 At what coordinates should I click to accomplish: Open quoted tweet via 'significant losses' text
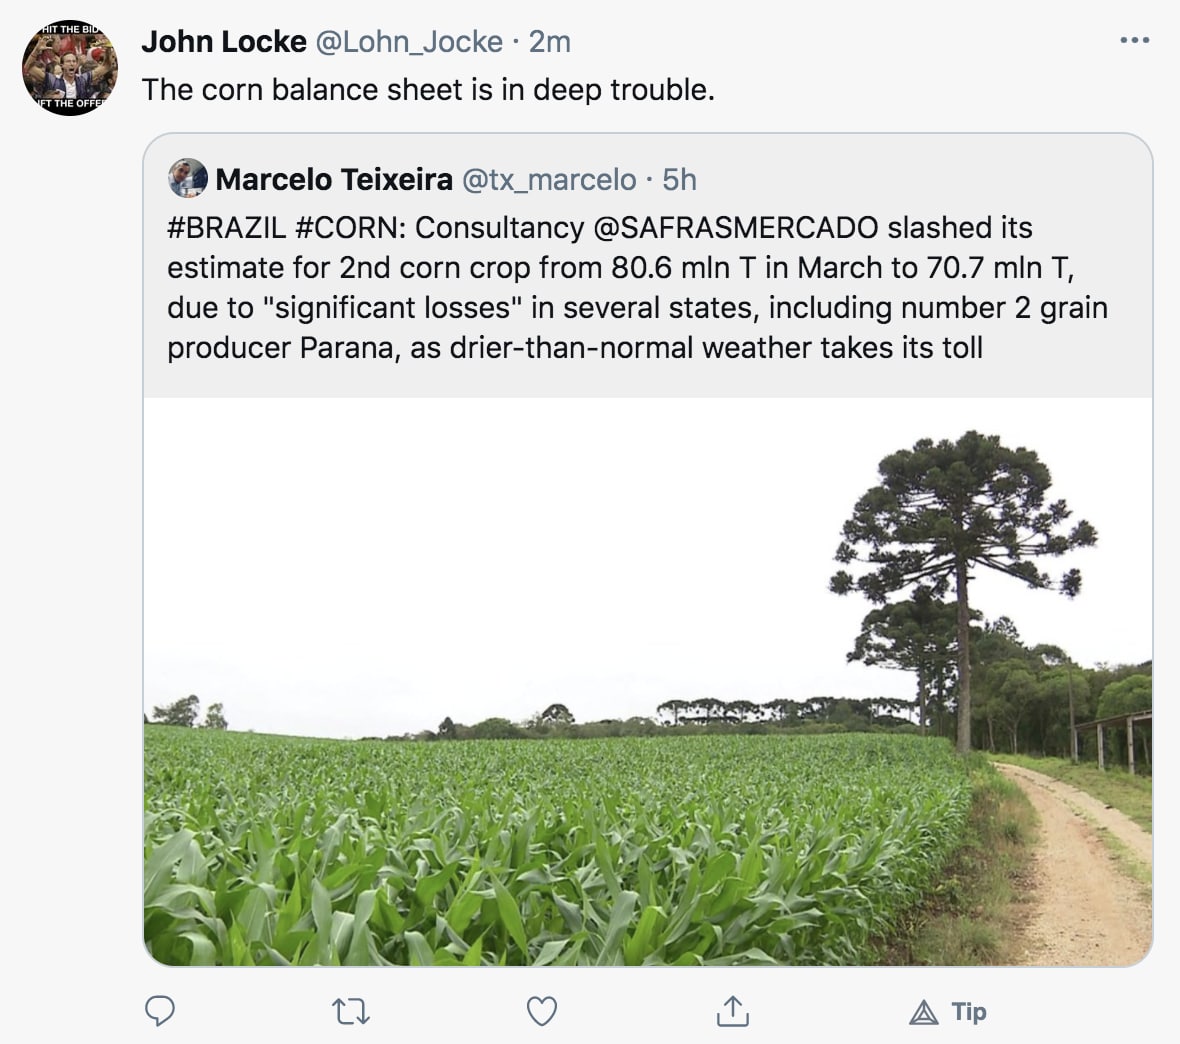coord(392,308)
